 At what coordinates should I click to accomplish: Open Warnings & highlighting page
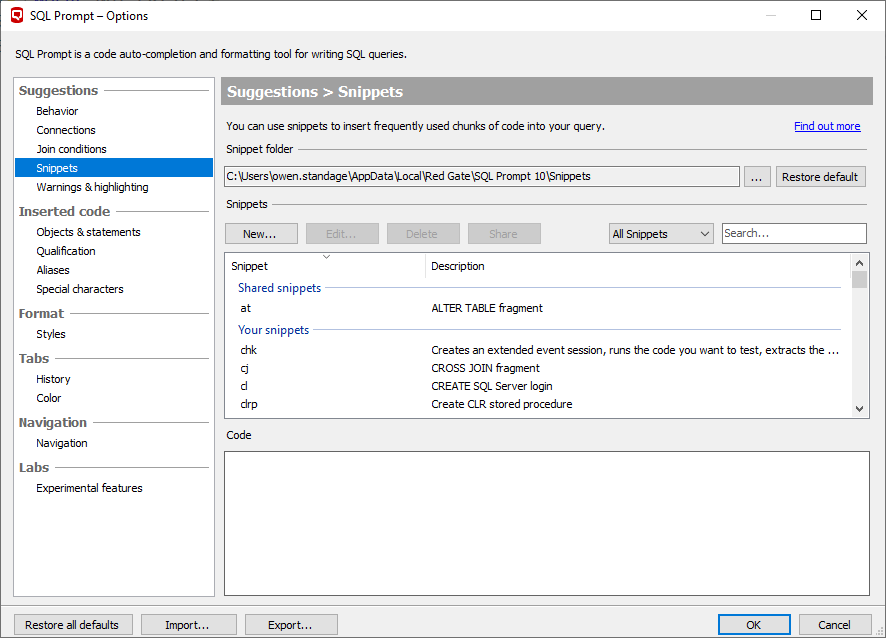pos(92,187)
